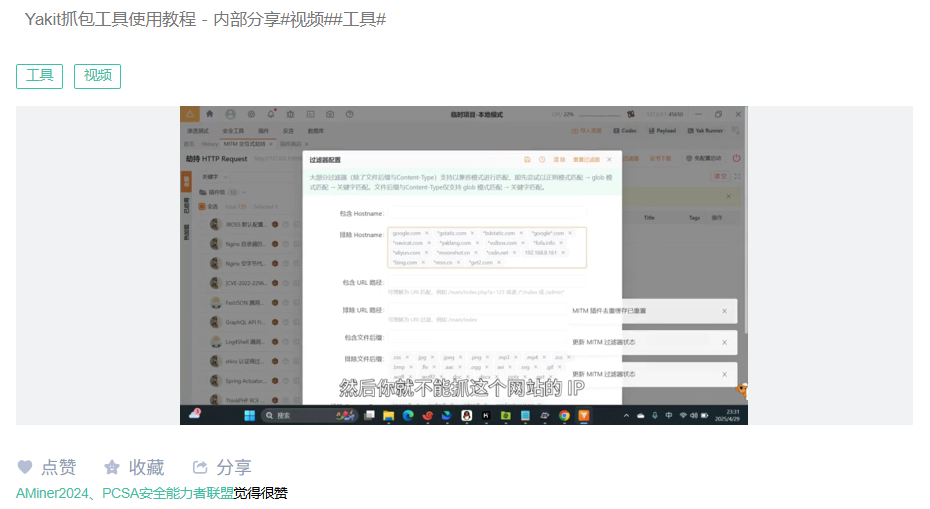Click the notification bell in the video's Yakit header

coord(271,114)
